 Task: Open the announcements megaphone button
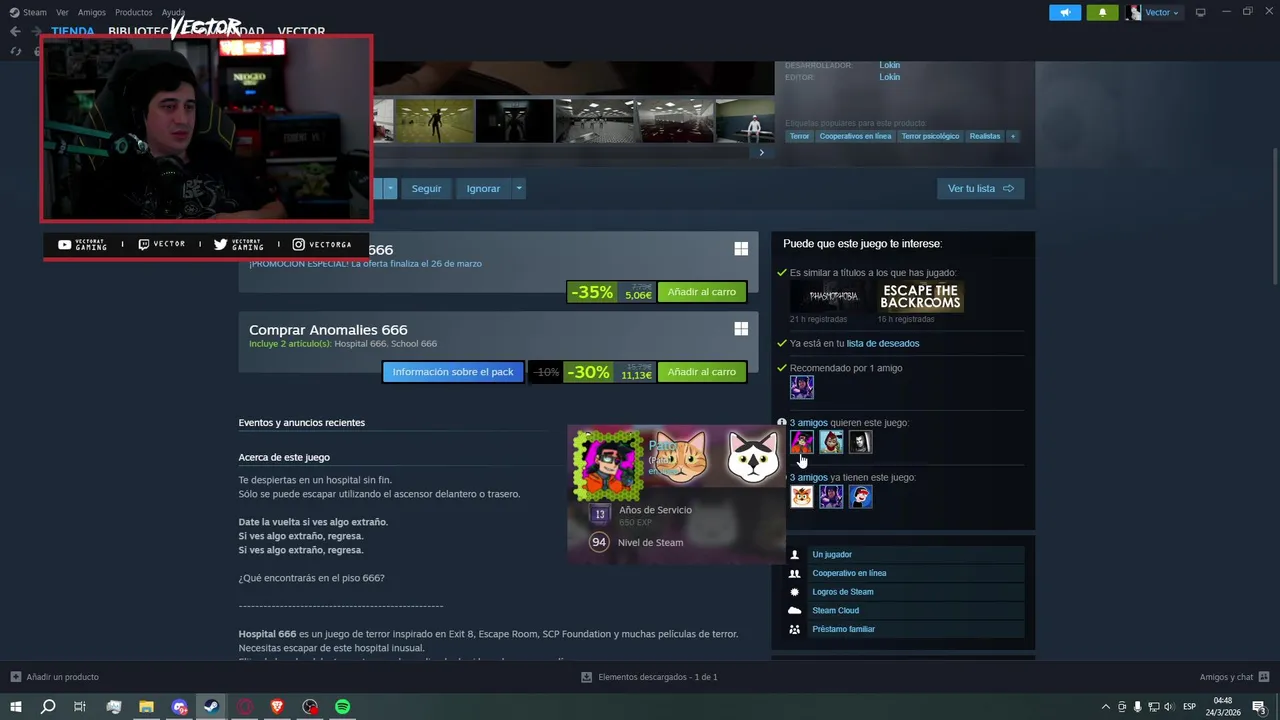click(x=1065, y=12)
